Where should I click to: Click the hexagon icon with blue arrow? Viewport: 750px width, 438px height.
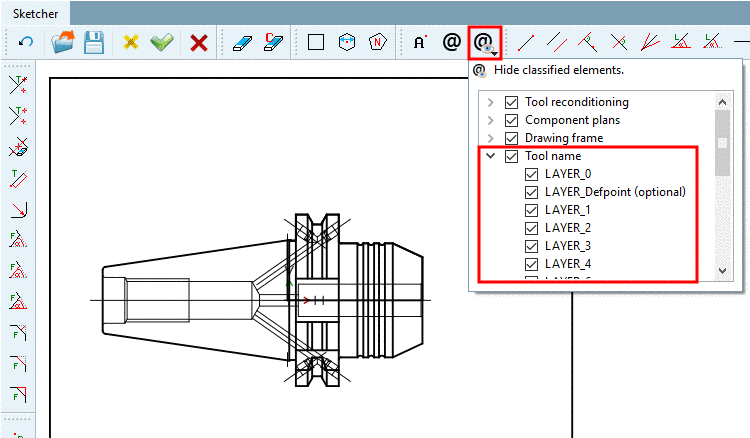pos(347,42)
